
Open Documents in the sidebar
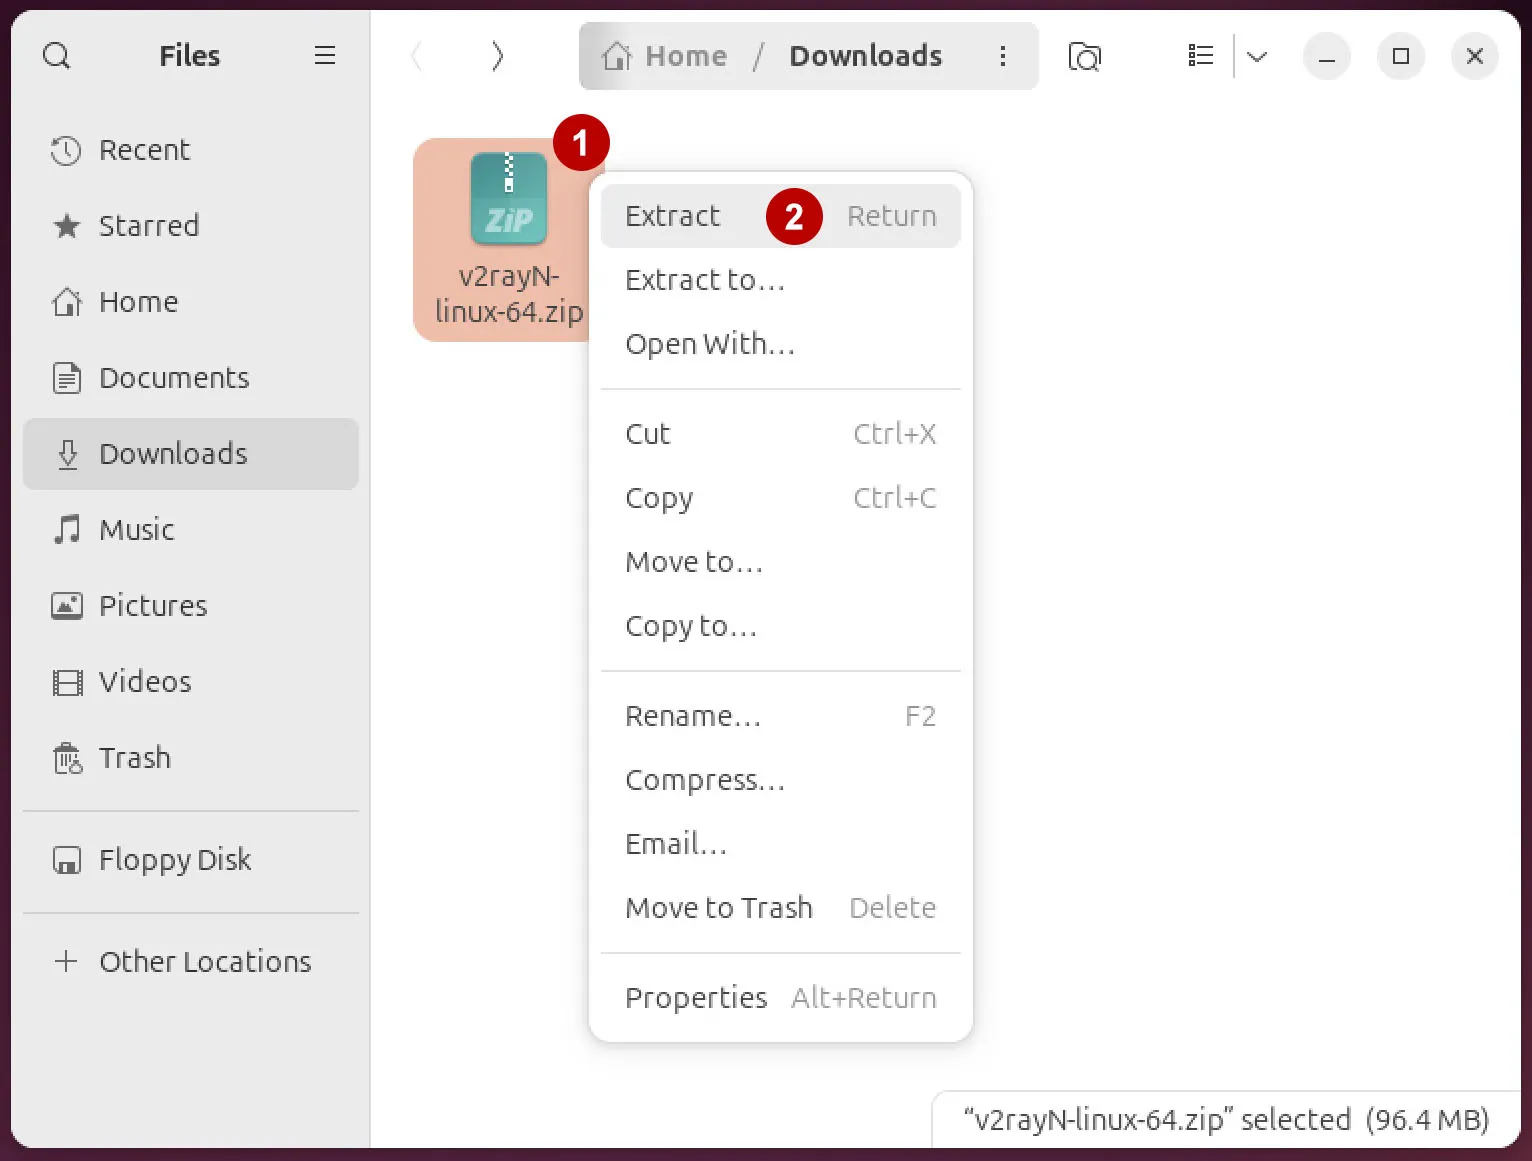tap(191, 378)
